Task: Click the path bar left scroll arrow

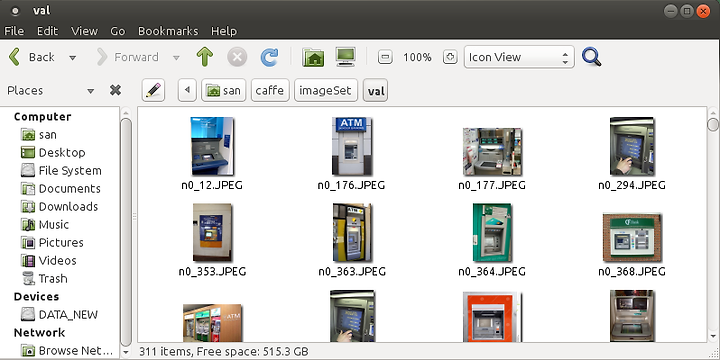Action: (x=187, y=90)
